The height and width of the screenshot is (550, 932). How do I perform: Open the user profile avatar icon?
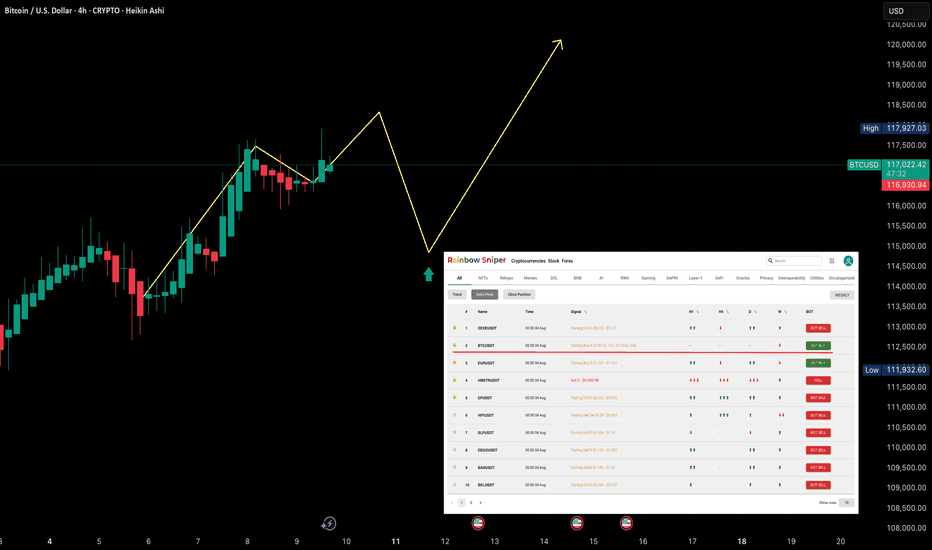pos(848,260)
